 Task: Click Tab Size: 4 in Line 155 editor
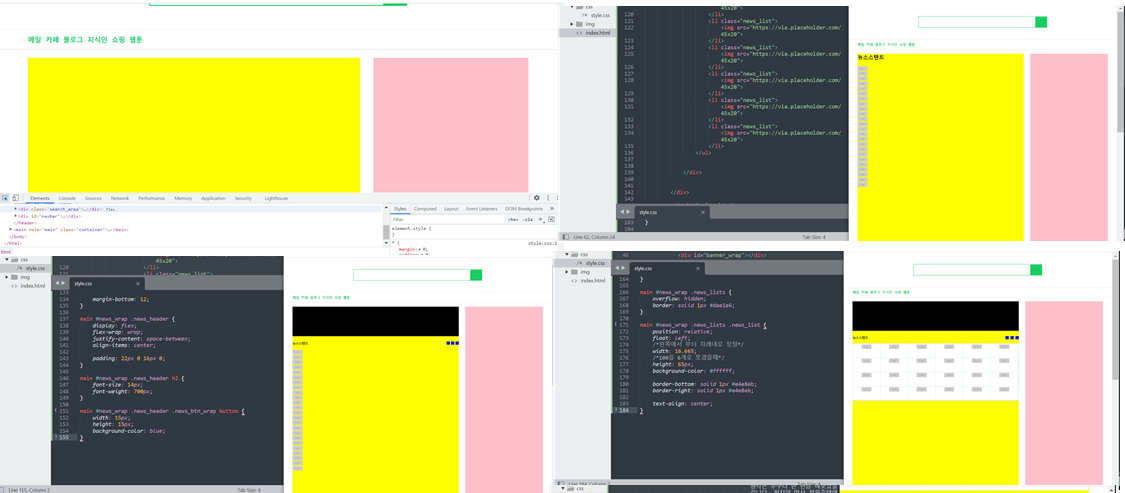[x=249, y=489]
